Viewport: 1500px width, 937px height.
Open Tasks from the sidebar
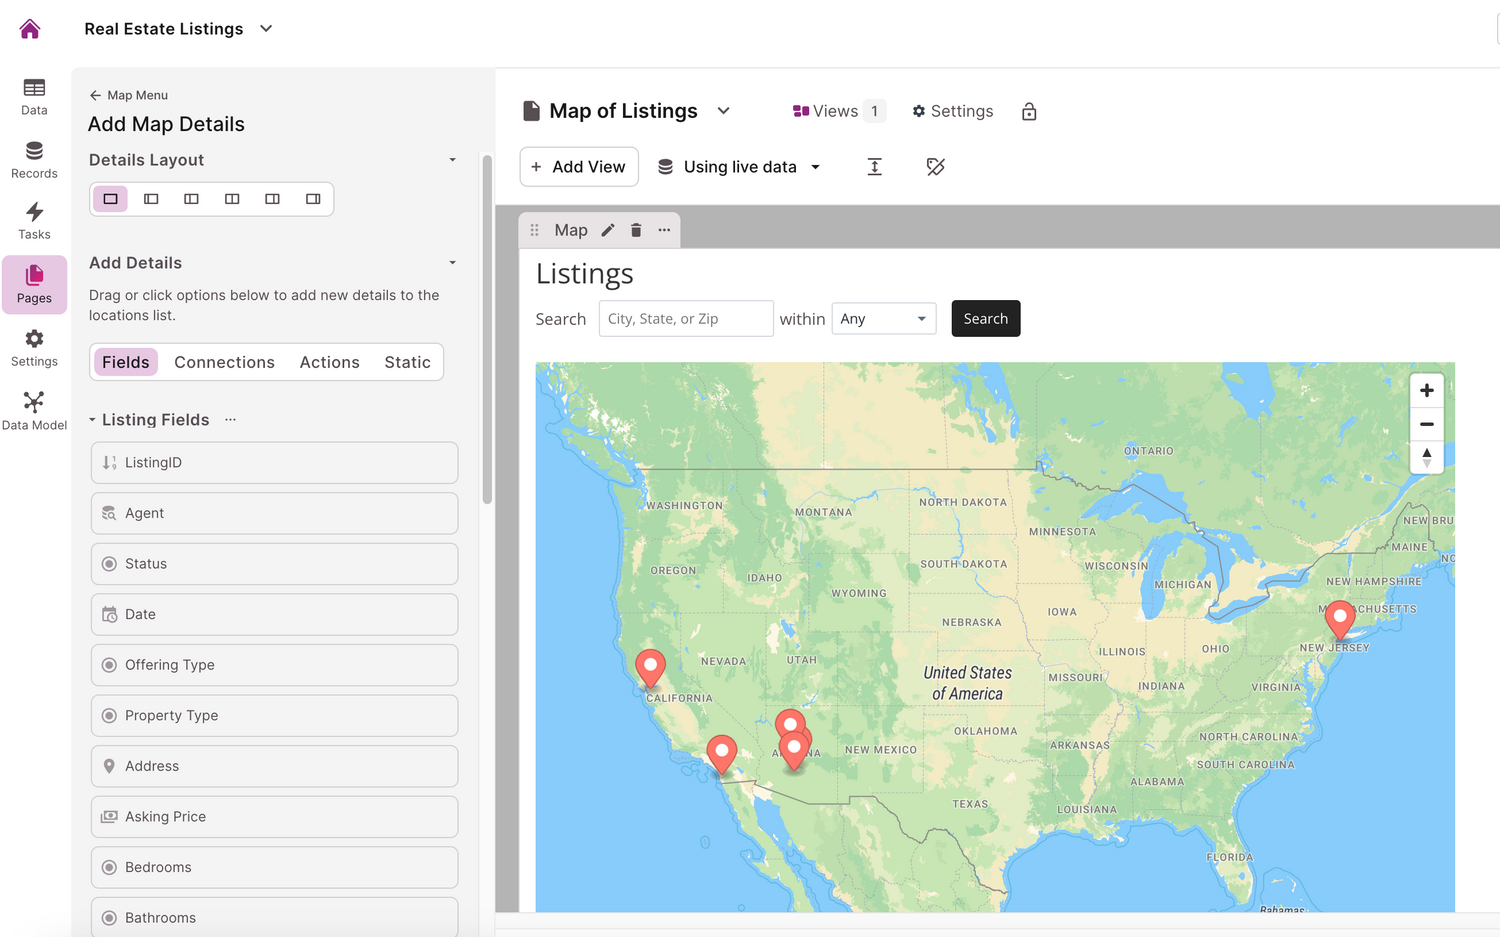coord(34,220)
